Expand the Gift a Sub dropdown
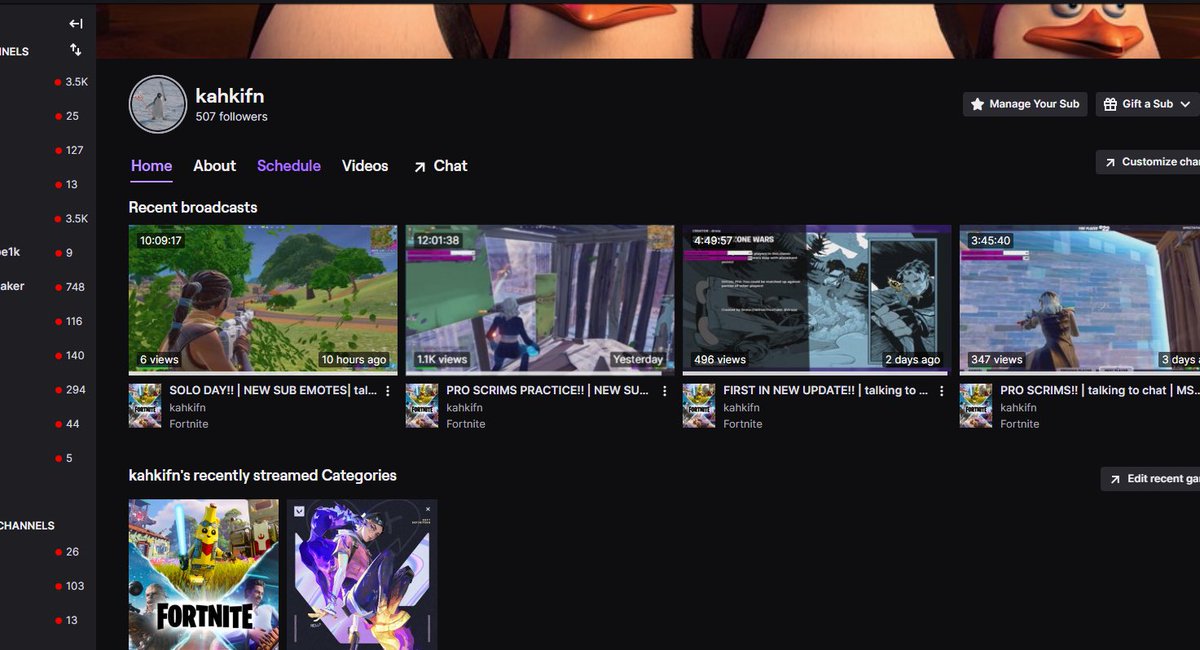 pos(1147,104)
